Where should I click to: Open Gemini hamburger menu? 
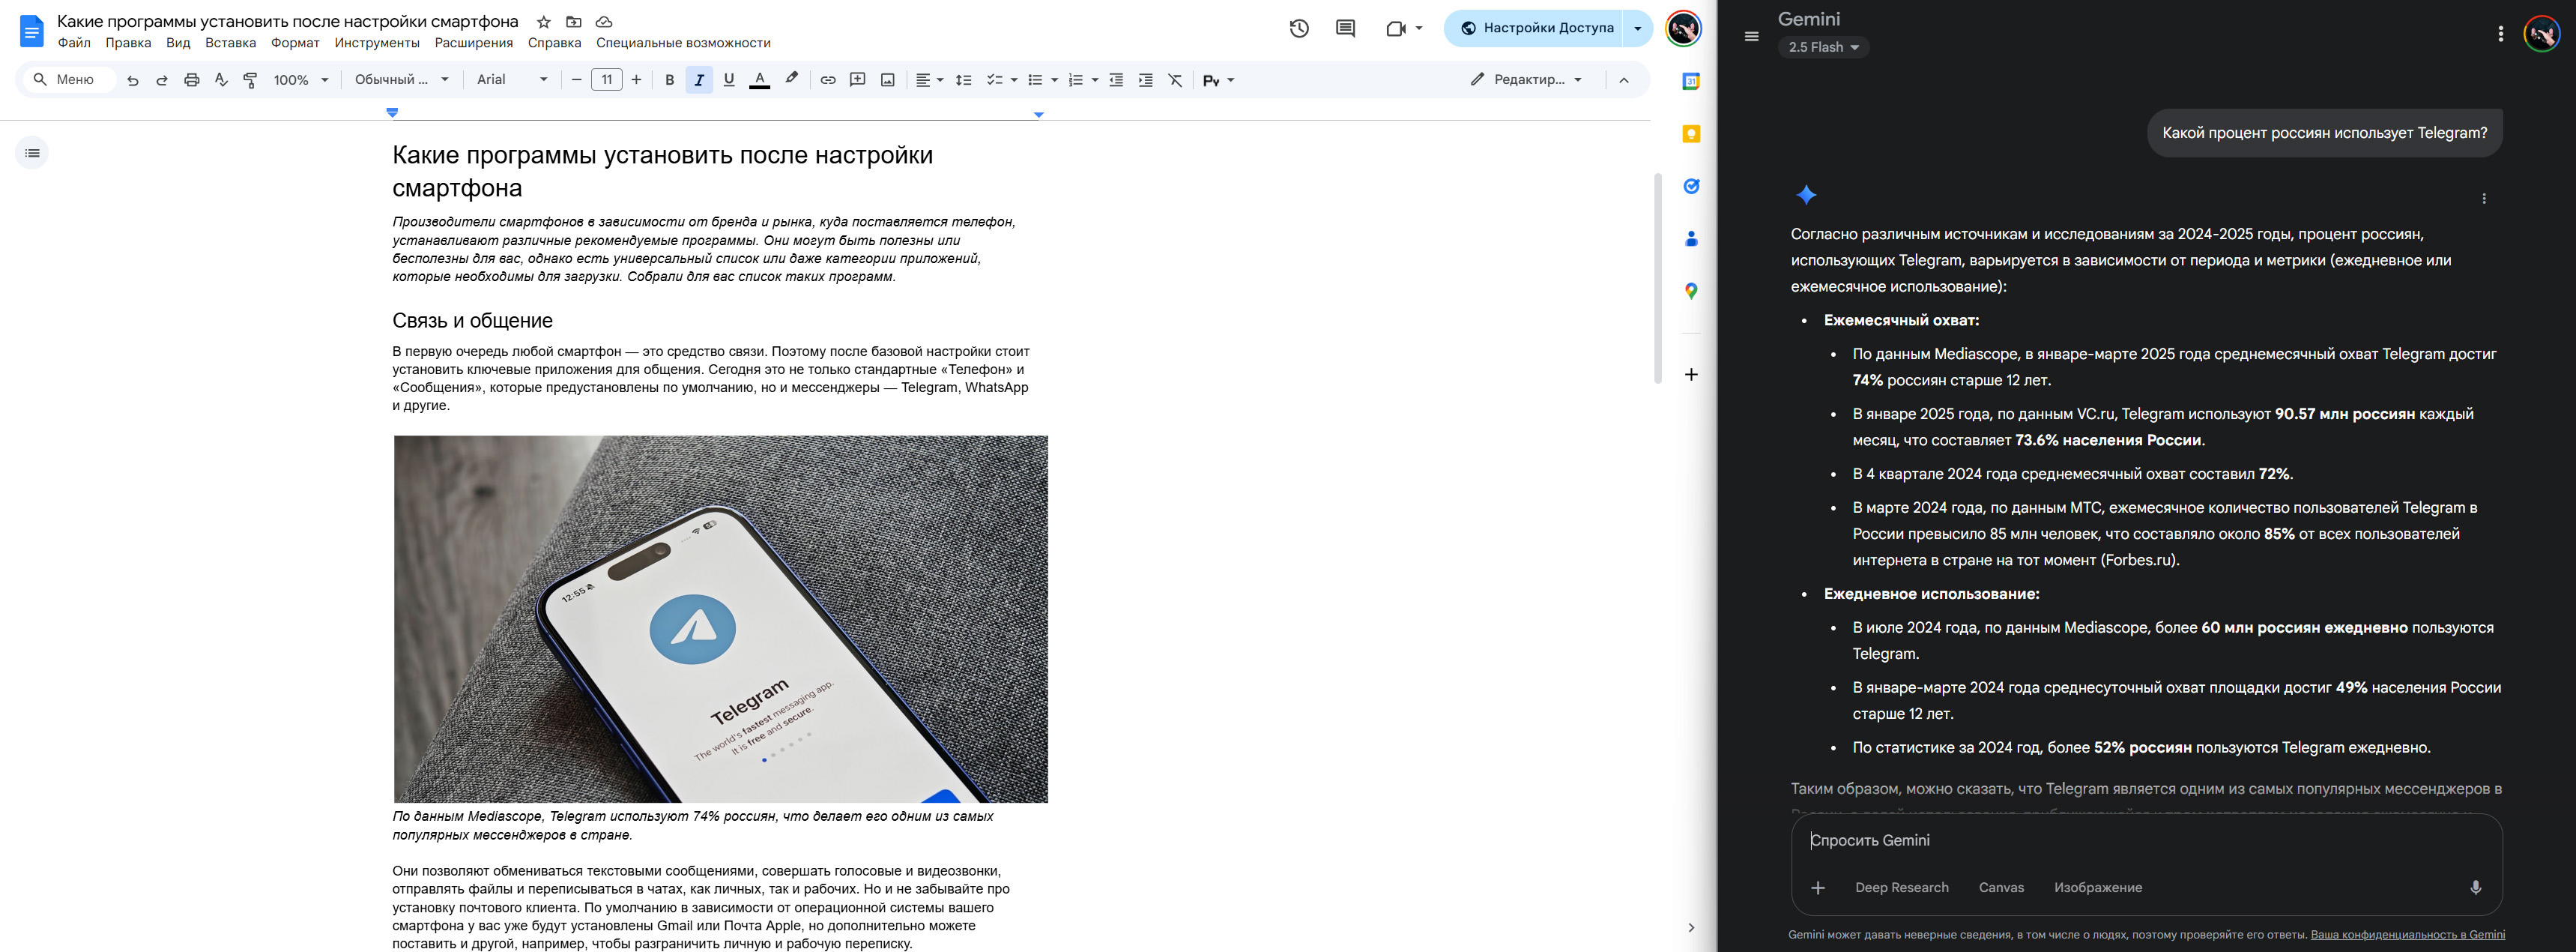pos(1751,37)
